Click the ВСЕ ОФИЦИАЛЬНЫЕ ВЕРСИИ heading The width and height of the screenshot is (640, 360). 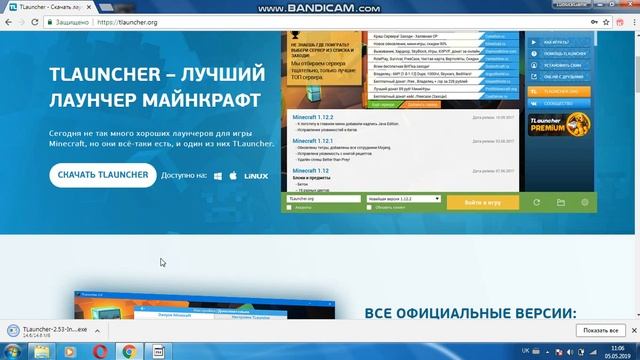coord(471,313)
